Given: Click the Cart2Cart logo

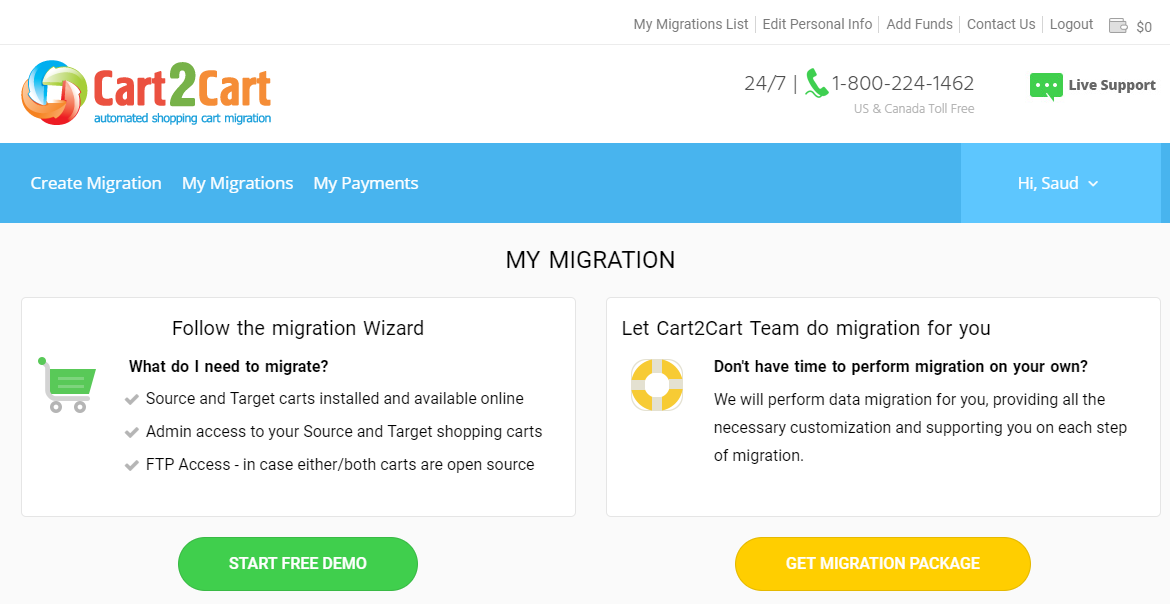Looking at the screenshot, I should (146, 93).
